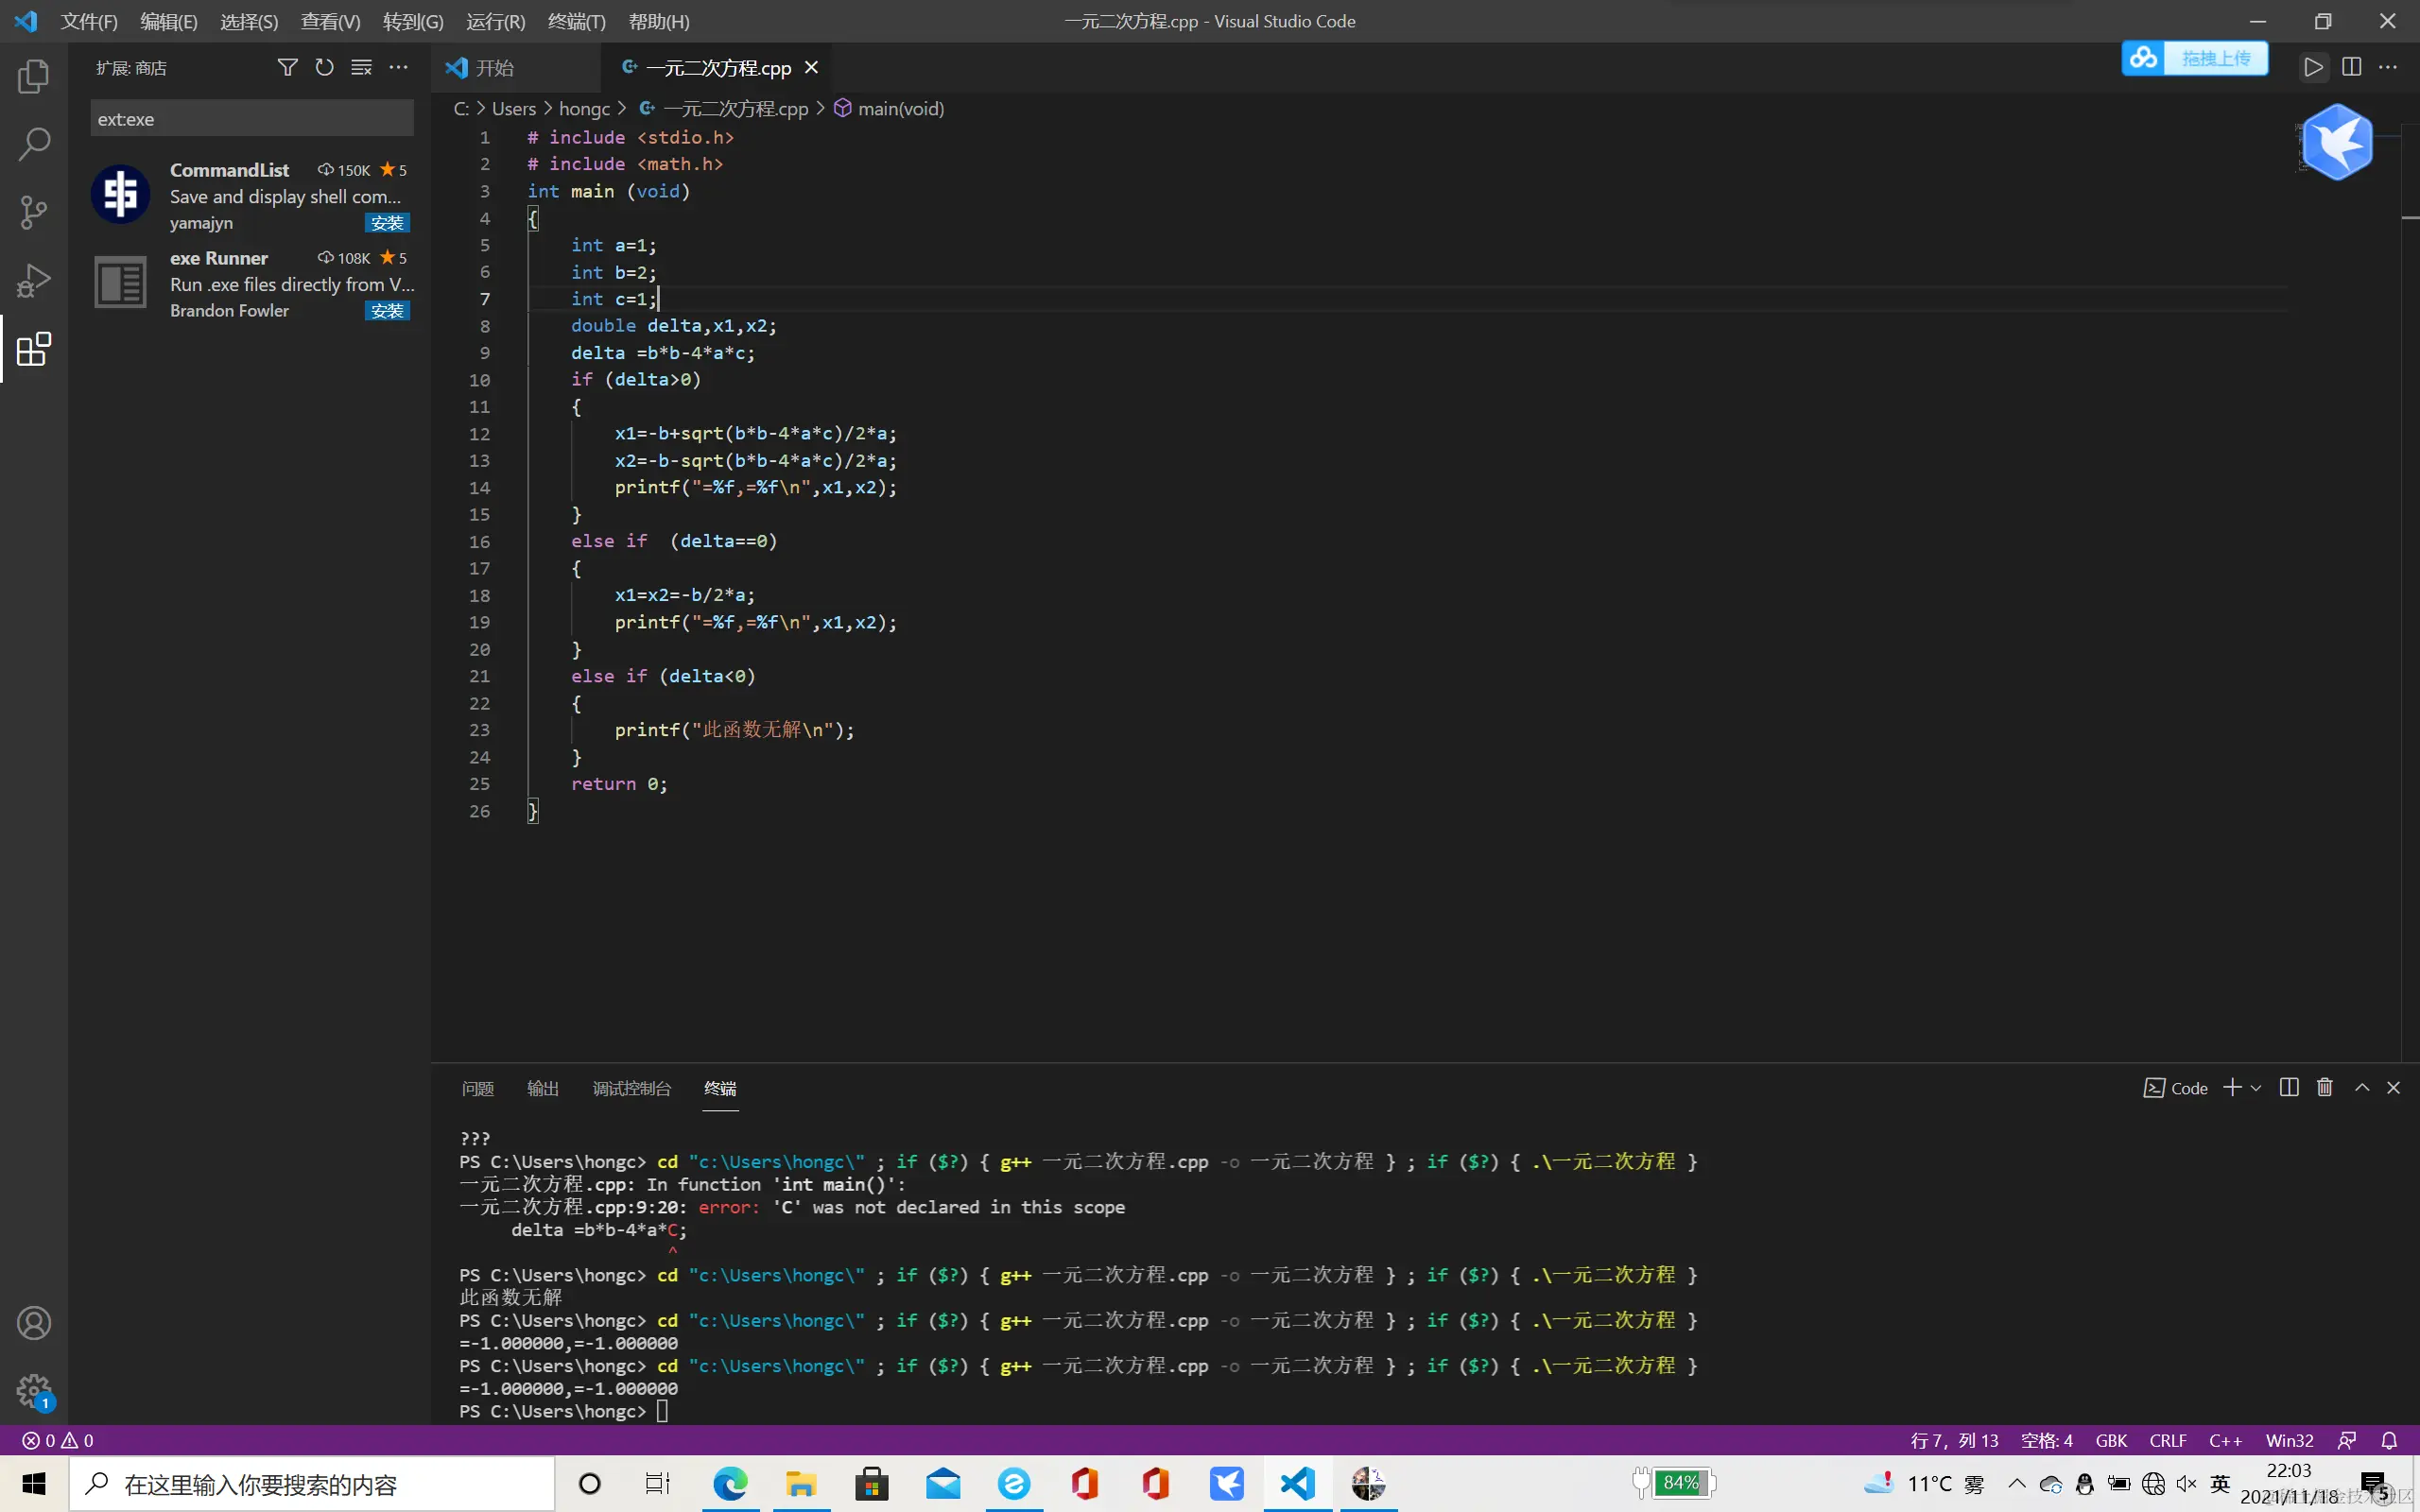Toggle split terminal in the panel

[x=2289, y=1087]
